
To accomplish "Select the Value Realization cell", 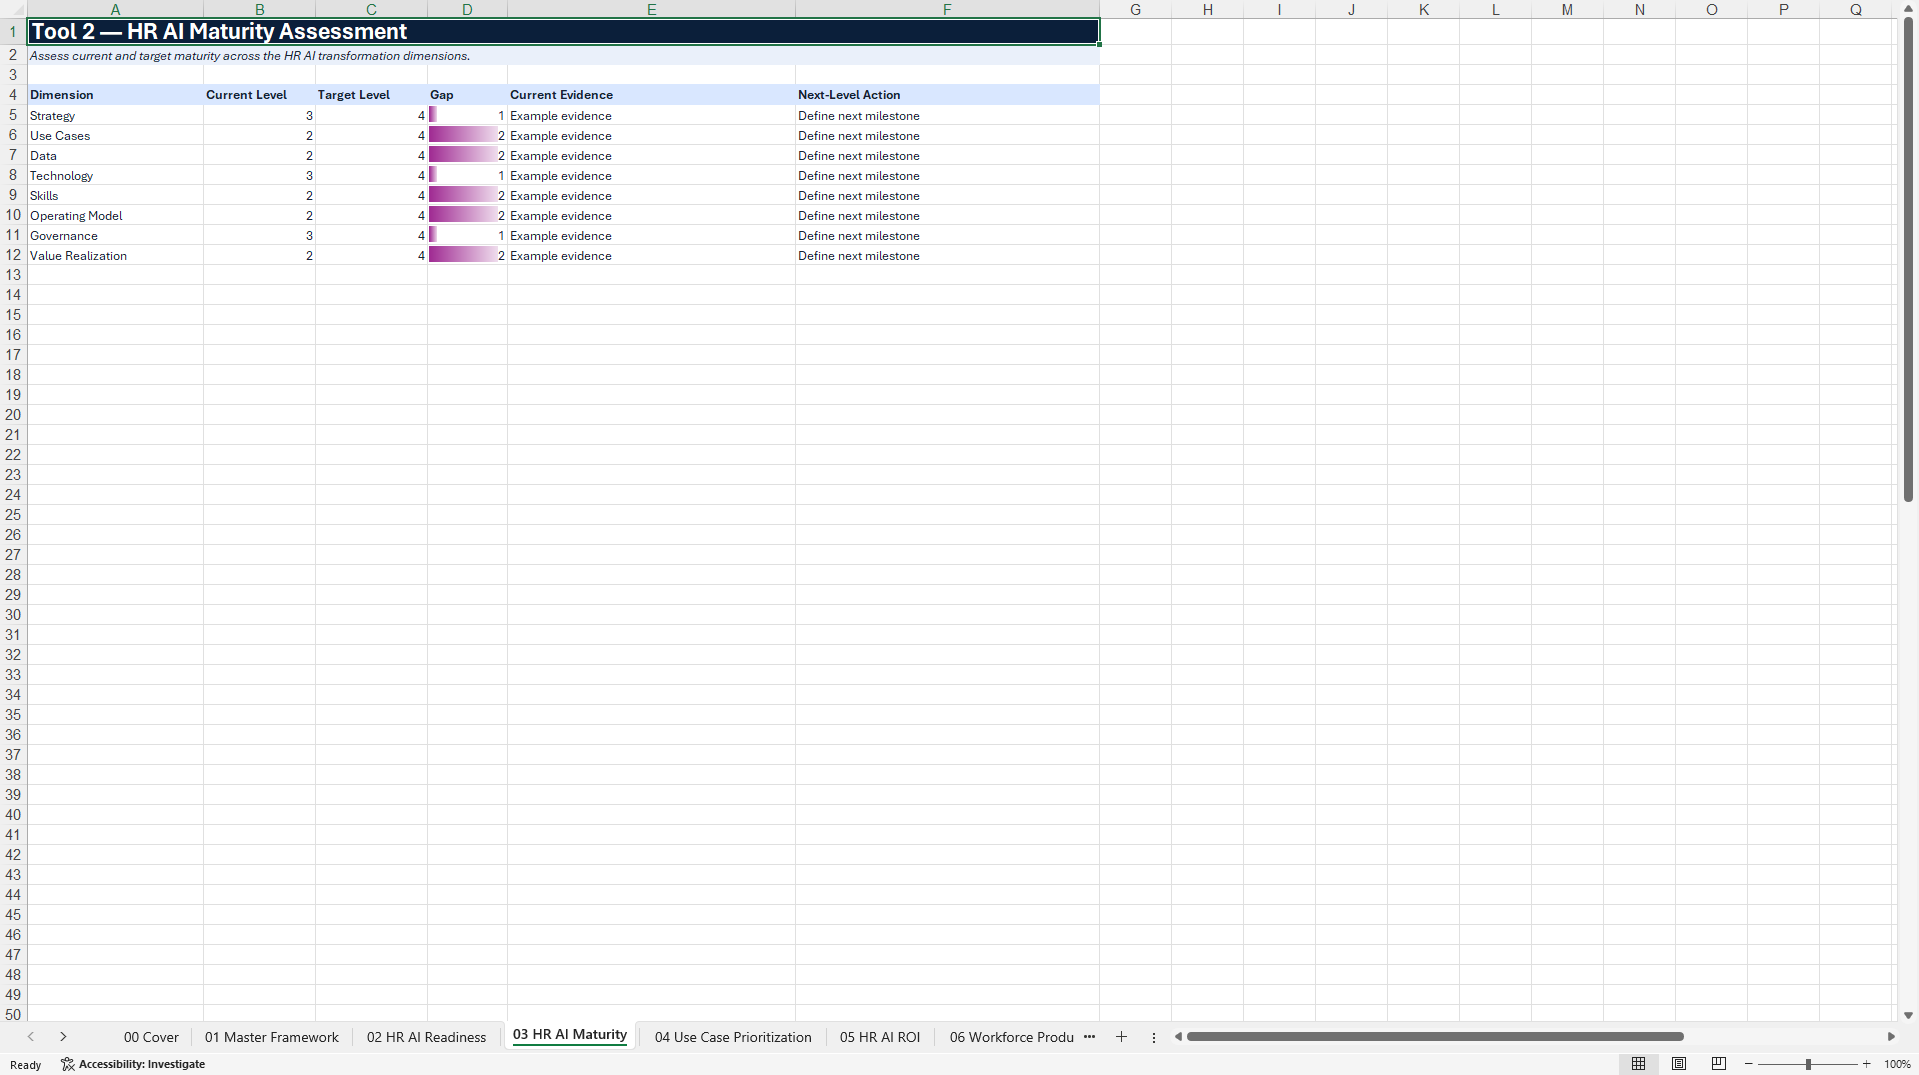I will click(115, 255).
